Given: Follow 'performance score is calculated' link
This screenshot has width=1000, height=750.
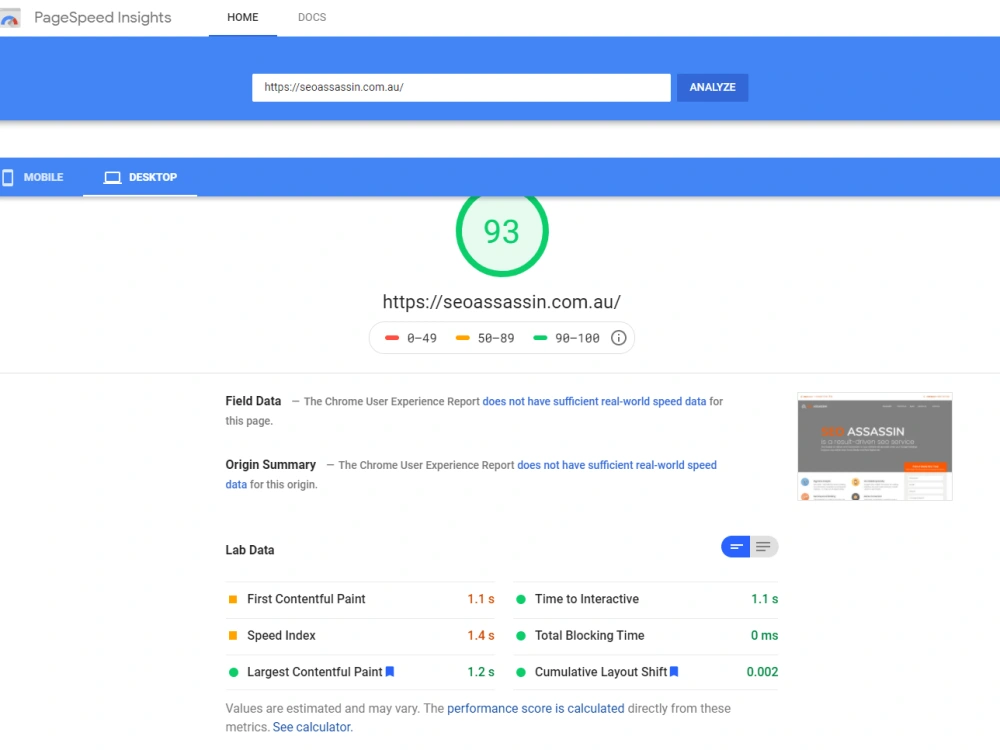Looking at the screenshot, I should point(536,709).
